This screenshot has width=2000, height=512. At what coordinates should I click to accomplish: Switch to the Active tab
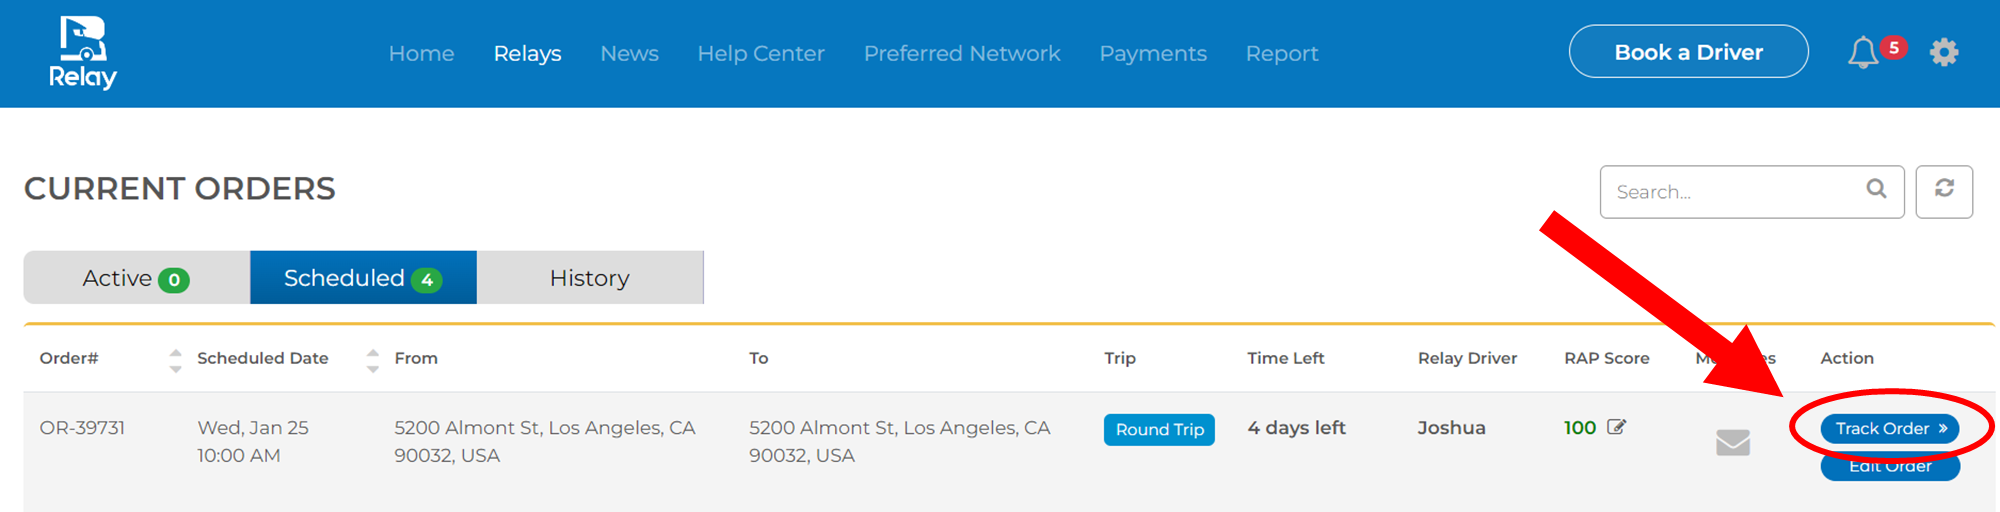136,278
